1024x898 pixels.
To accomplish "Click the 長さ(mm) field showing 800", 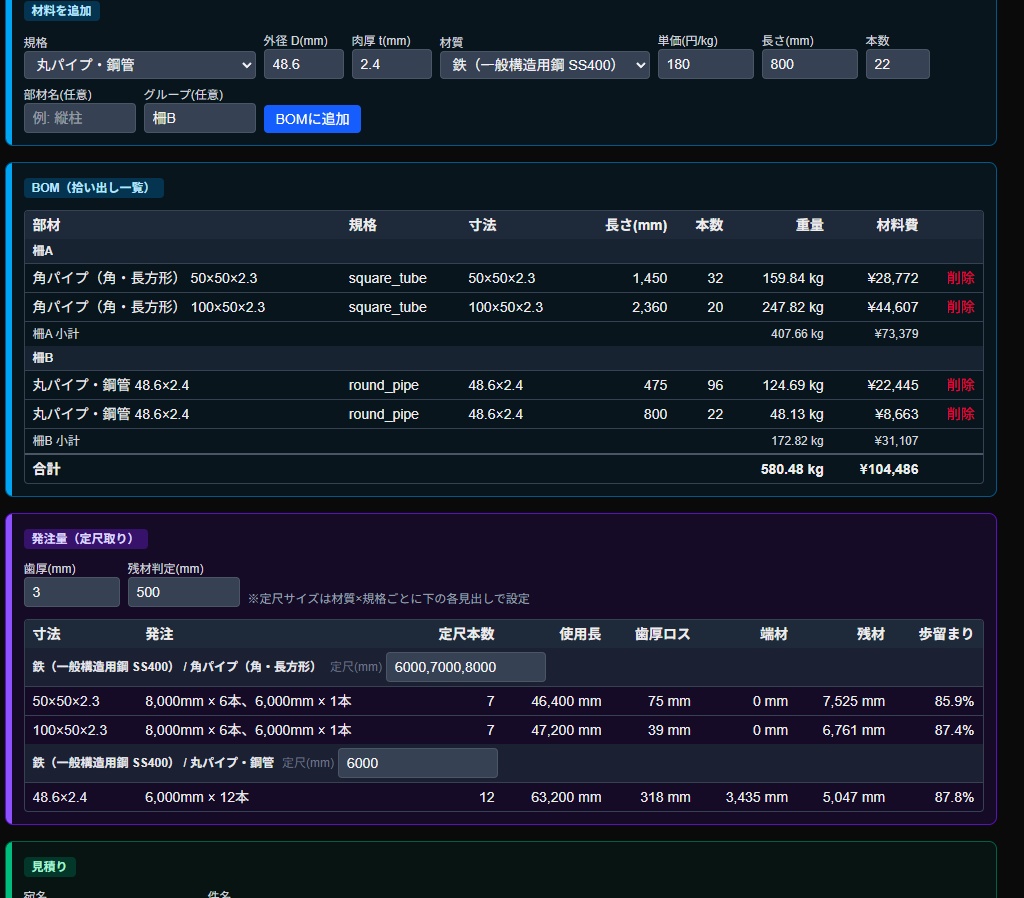I will [x=809, y=64].
